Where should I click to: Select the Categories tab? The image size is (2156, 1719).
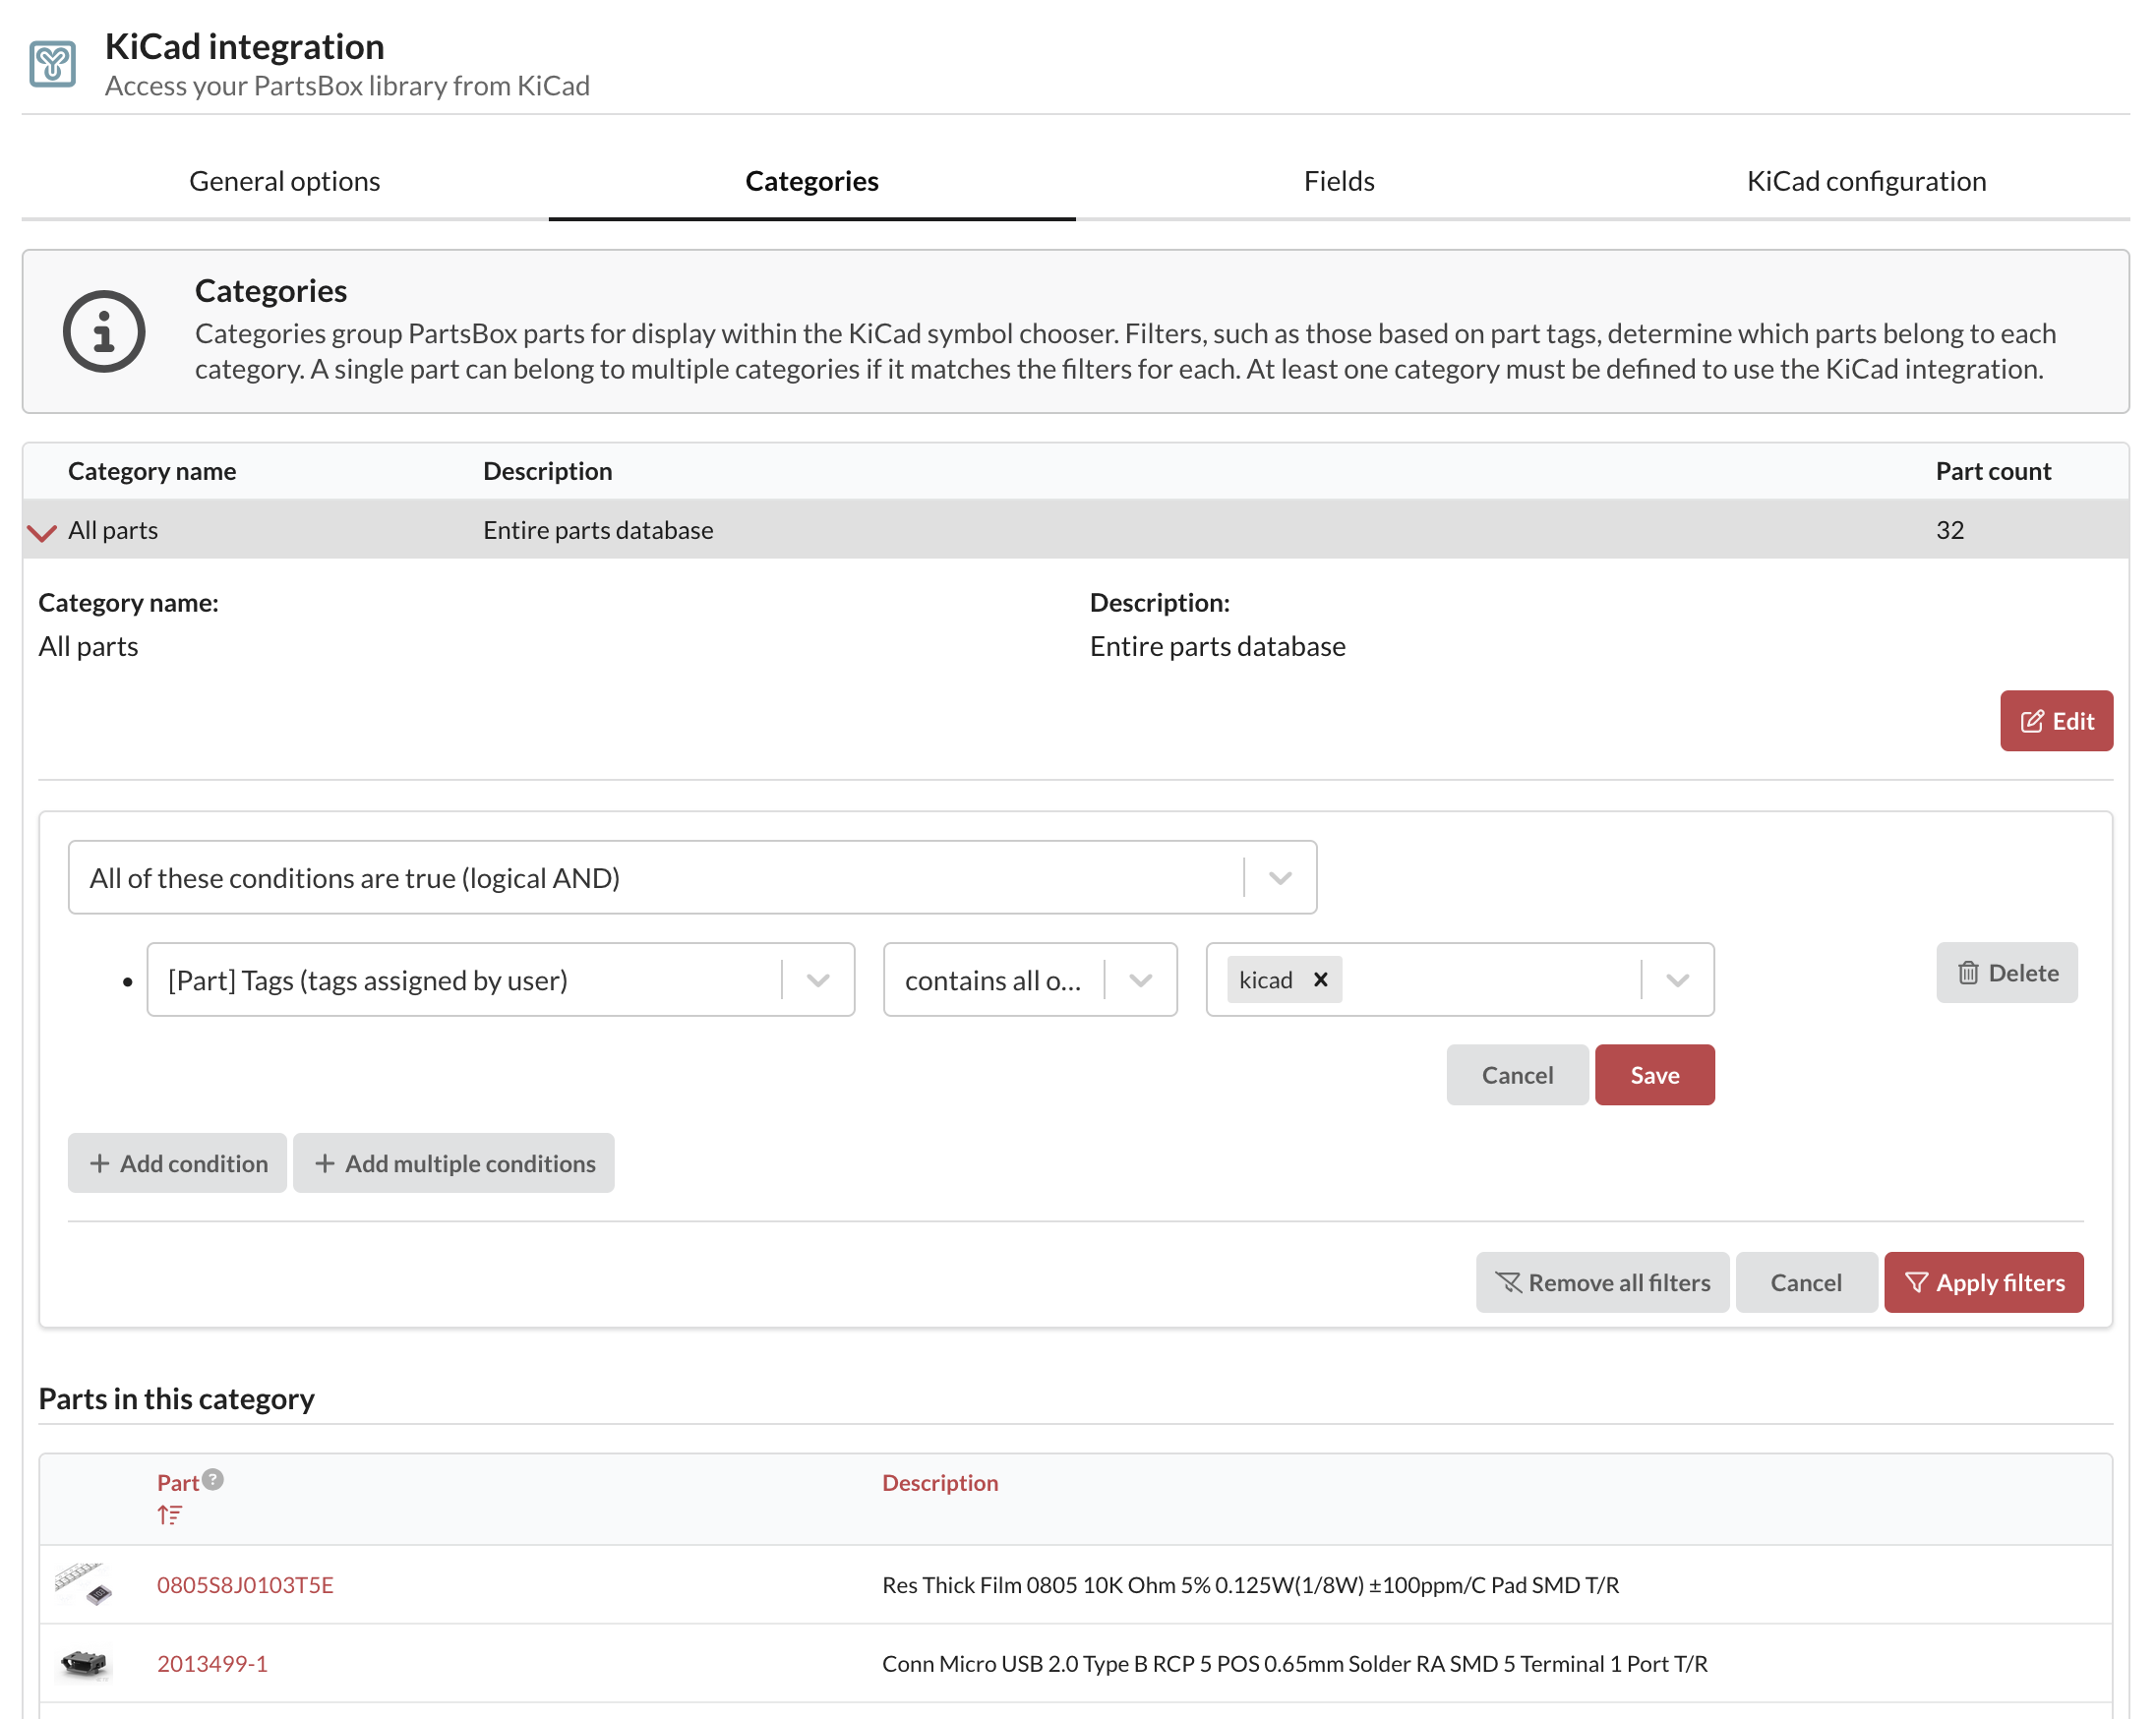tap(812, 181)
